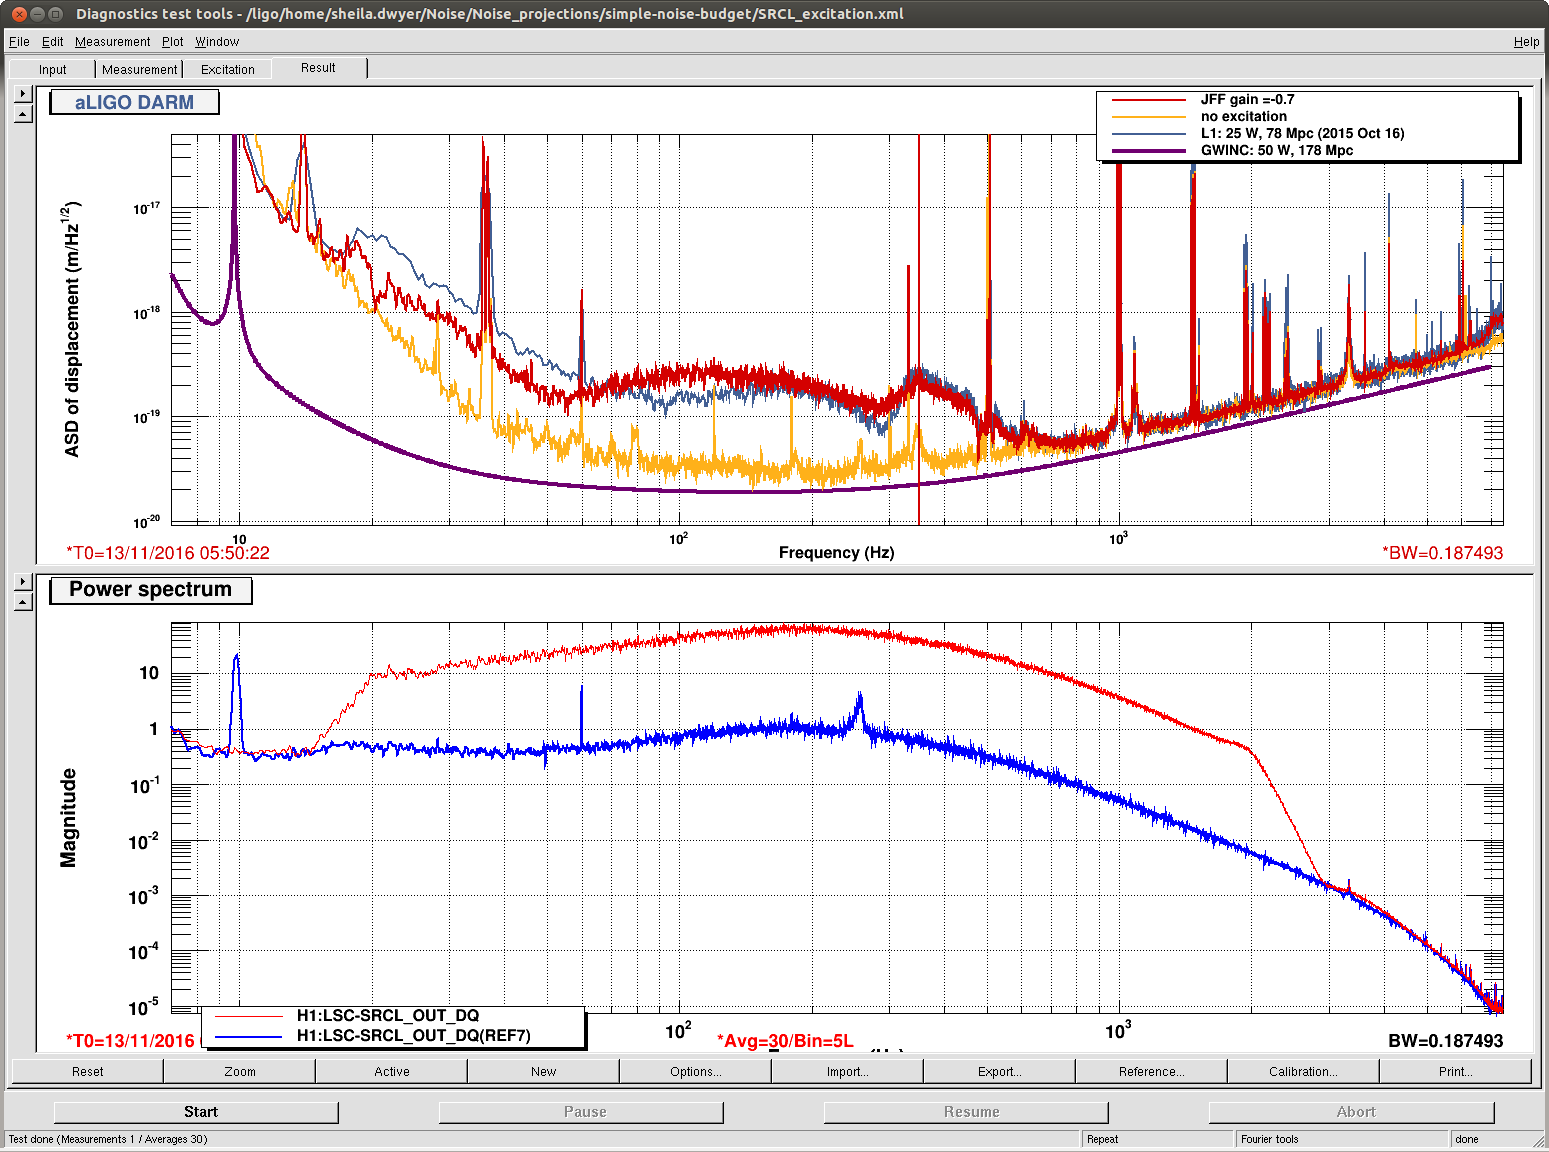Start the measurement
Image resolution: width=1549 pixels, height=1152 pixels.
196,1112
